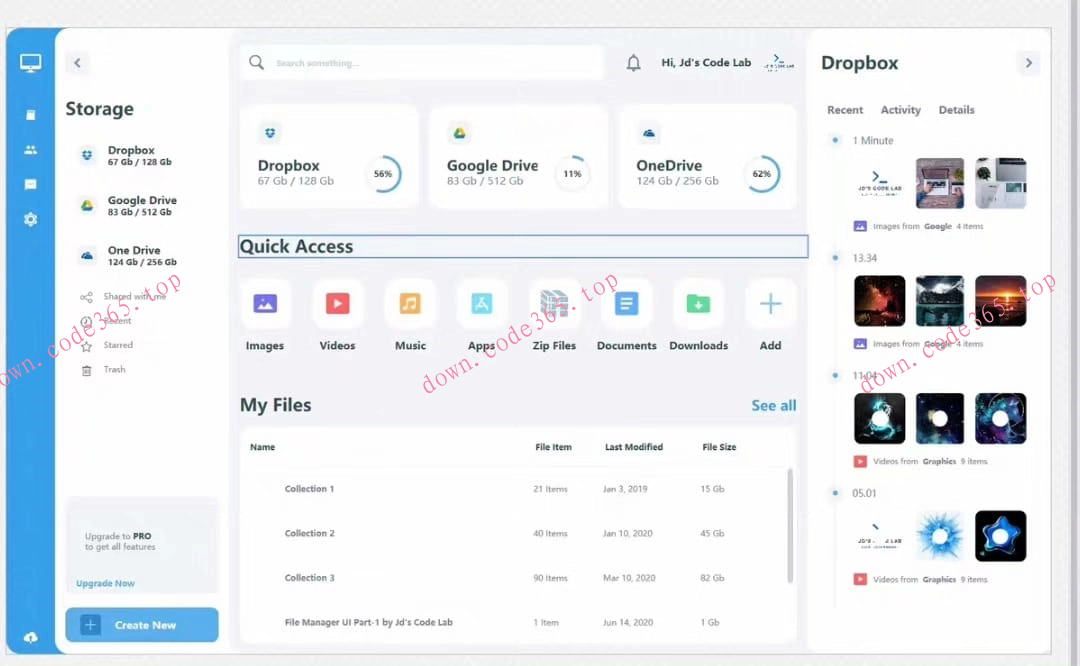
Task: Open the laptop desk thumbnail under 1 Minute
Action: pos(939,183)
